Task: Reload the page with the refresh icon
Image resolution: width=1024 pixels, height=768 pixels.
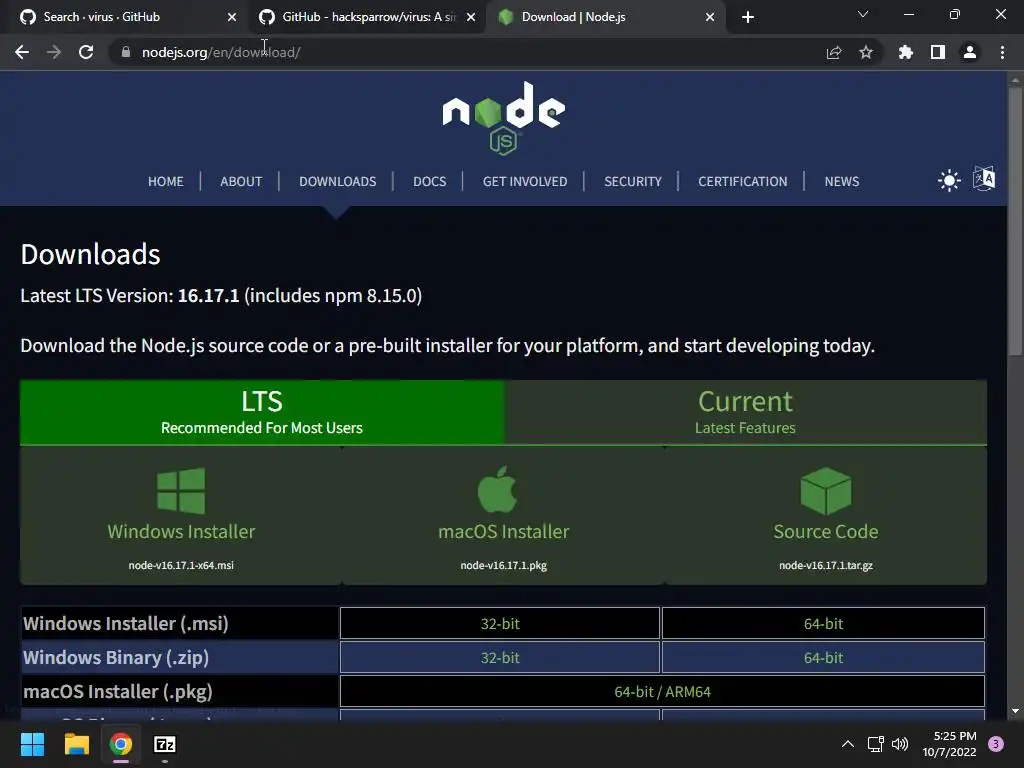Action: (x=86, y=52)
